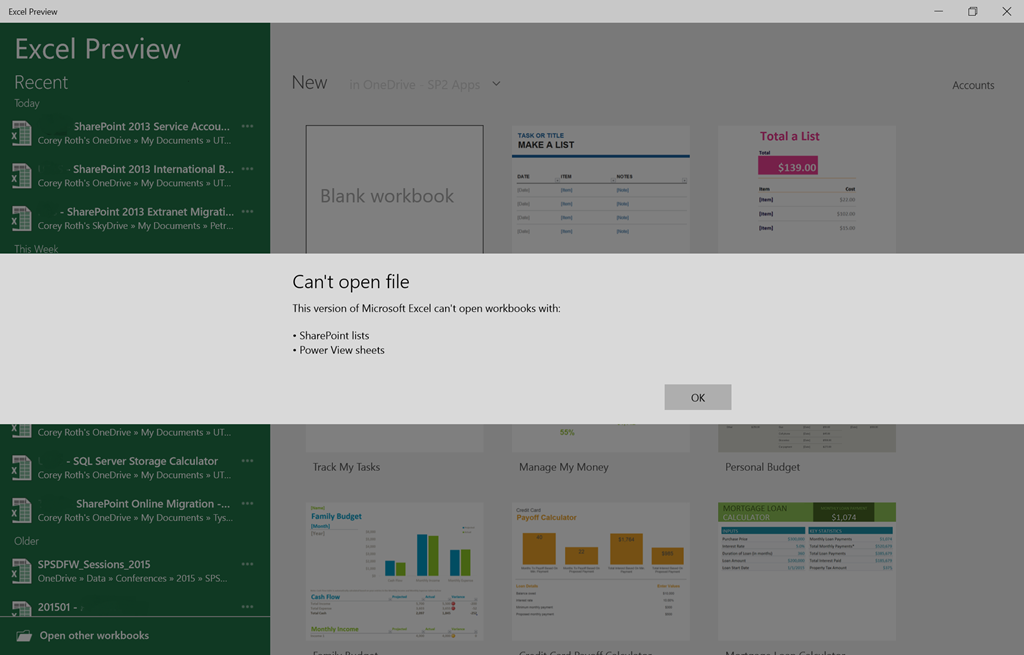Click the SharePoint lists bullet in the dialog
1024x655 pixels.
click(330, 336)
